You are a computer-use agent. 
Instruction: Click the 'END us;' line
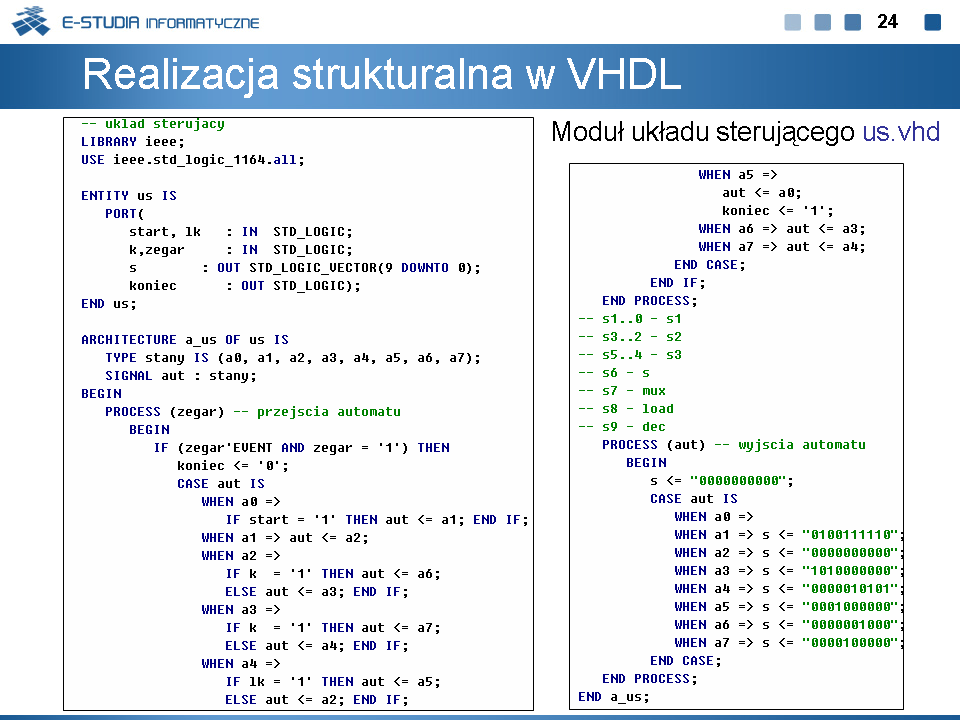tap(108, 304)
